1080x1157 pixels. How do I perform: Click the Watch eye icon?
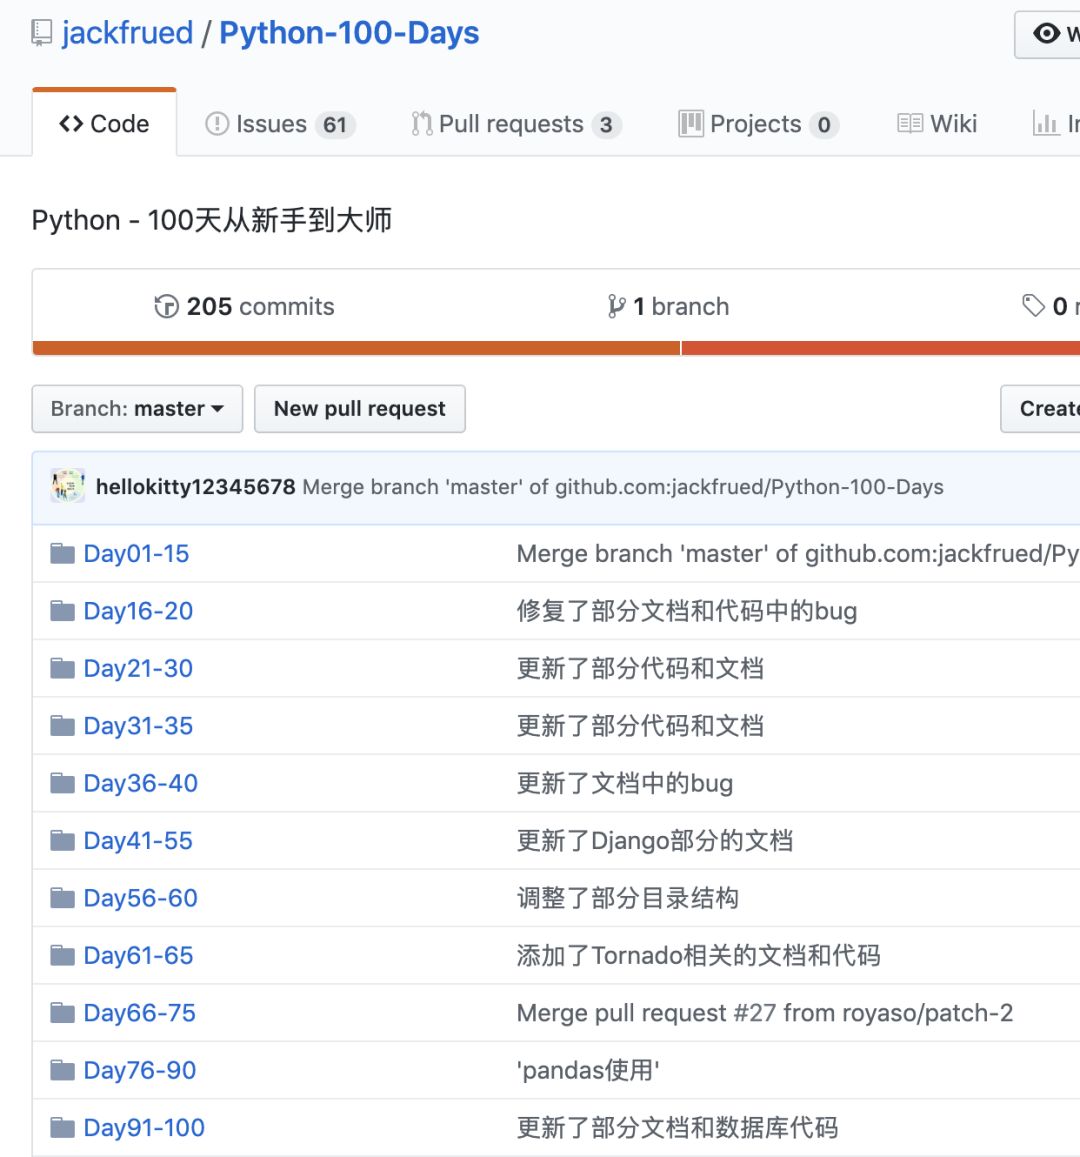(1046, 33)
